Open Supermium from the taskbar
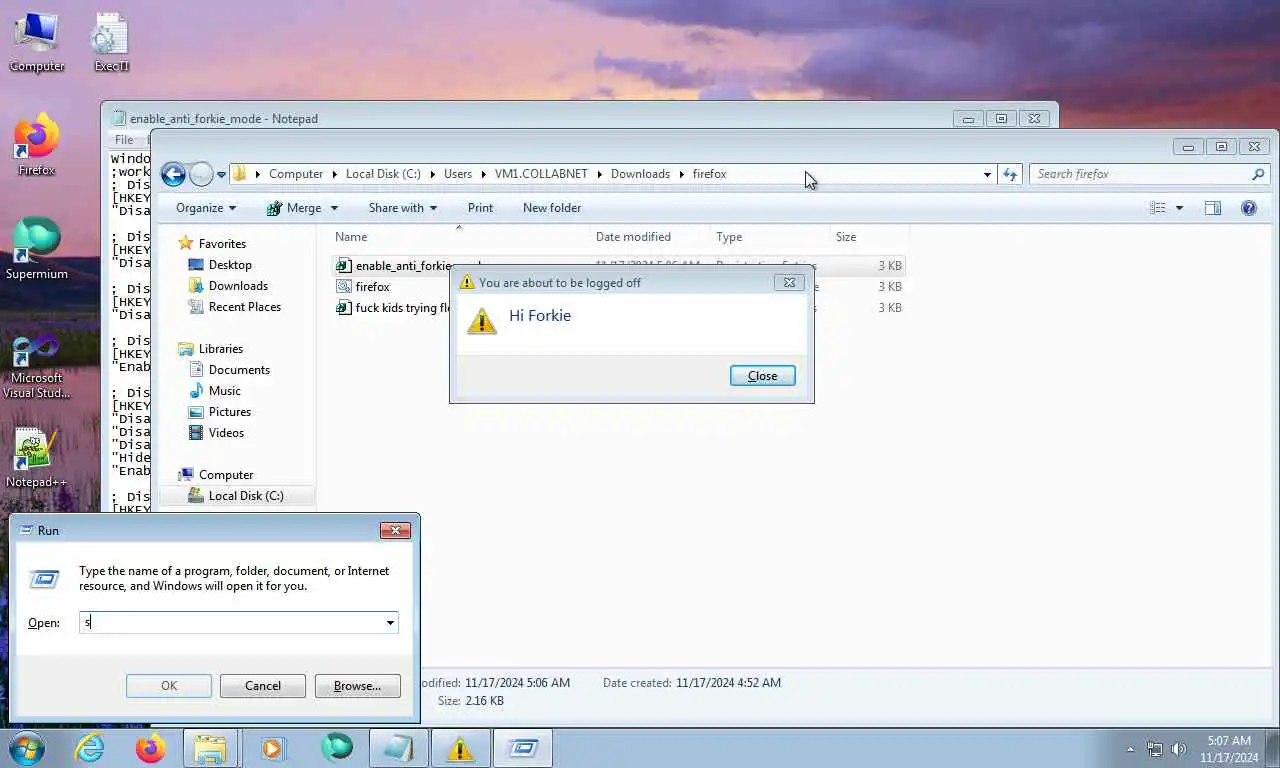 [x=337, y=748]
